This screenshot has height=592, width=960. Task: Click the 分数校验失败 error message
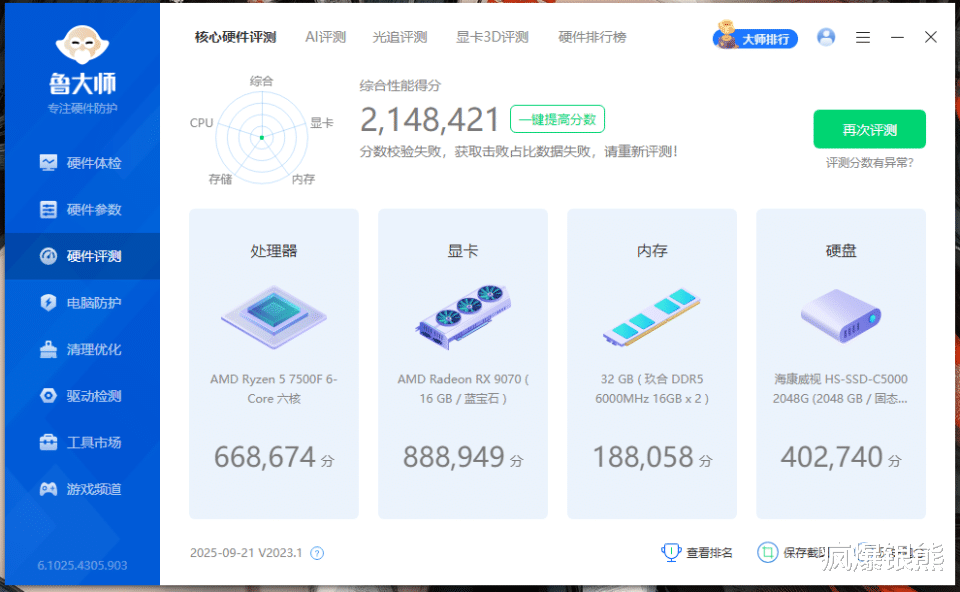coord(519,151)
